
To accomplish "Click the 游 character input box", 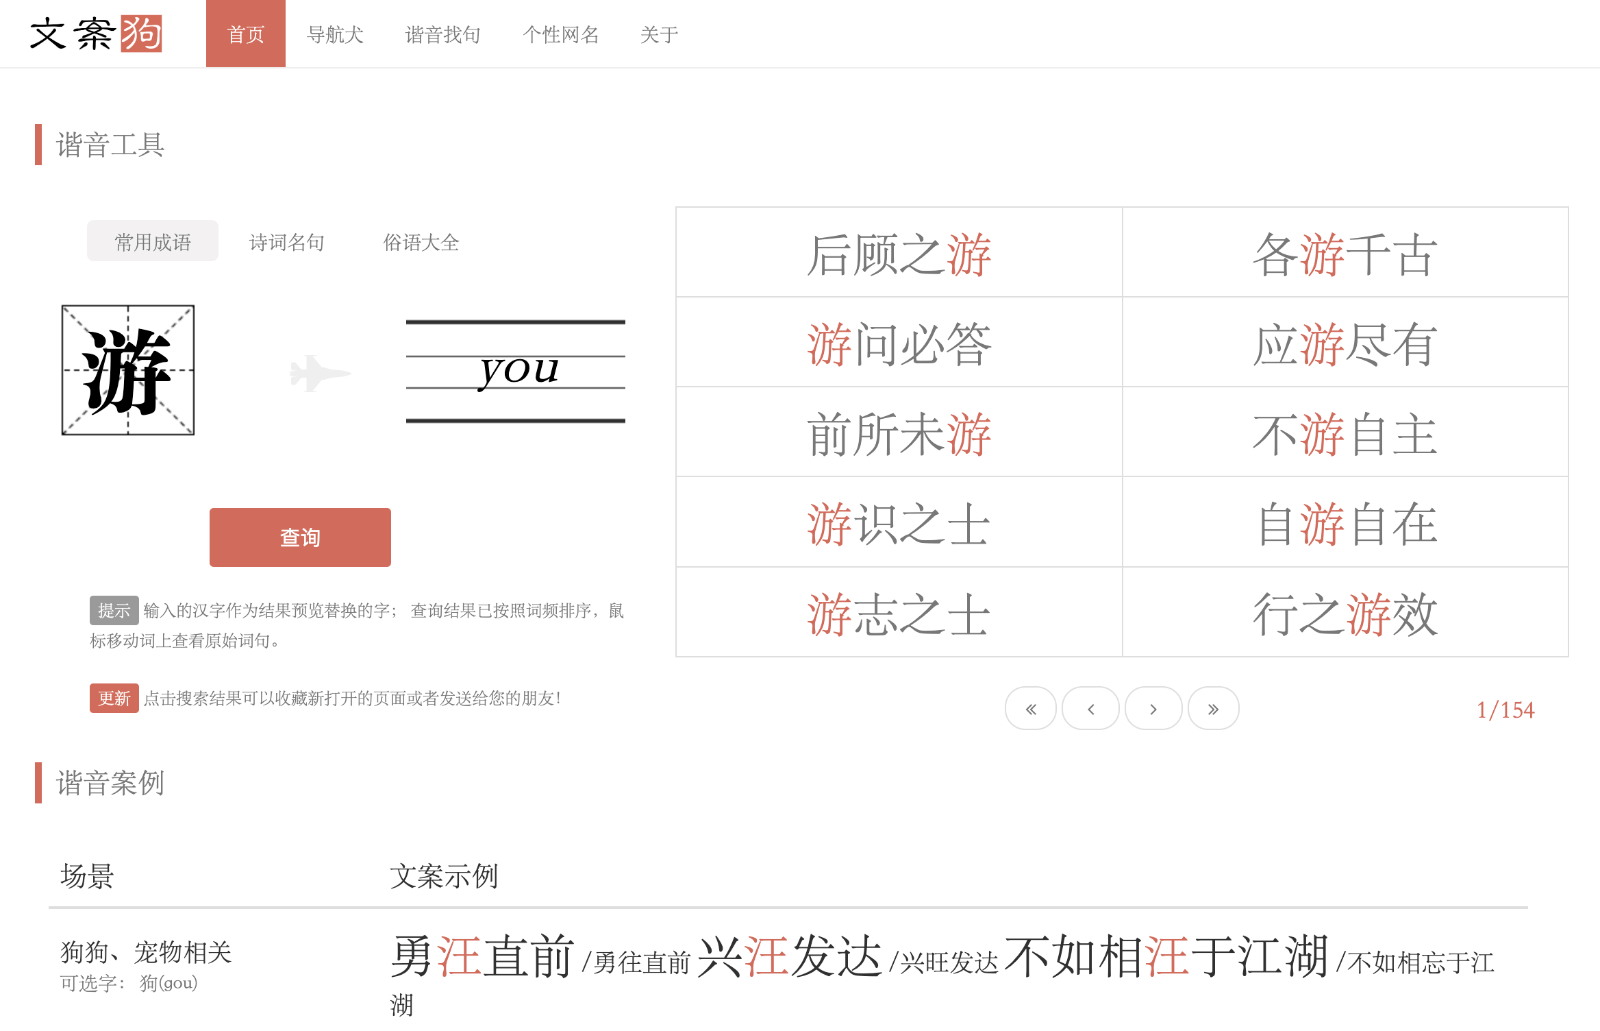I will [128, 371].
